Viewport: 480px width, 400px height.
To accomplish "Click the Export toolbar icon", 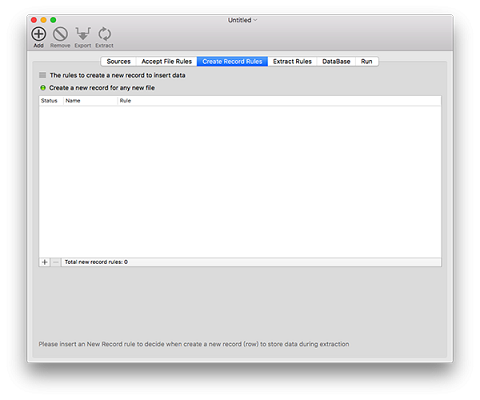I will click(83, 34).
